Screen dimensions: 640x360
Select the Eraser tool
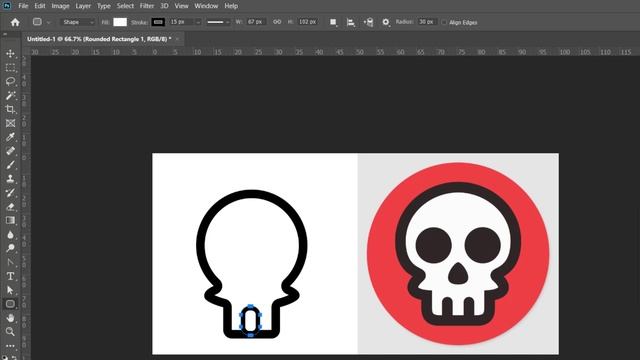click(x=10, y=206)
